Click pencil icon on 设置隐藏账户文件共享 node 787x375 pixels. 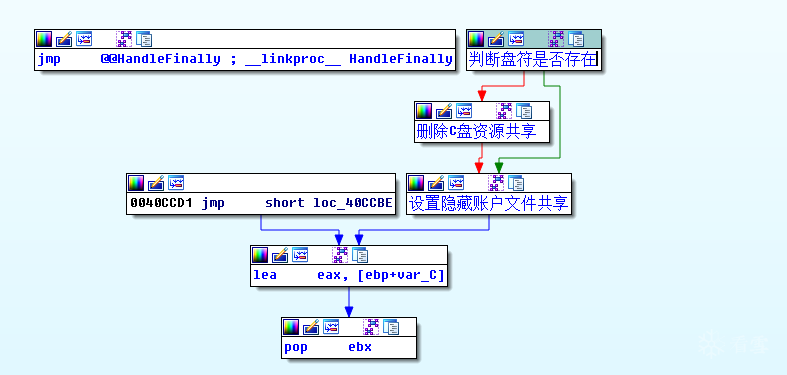436,183
